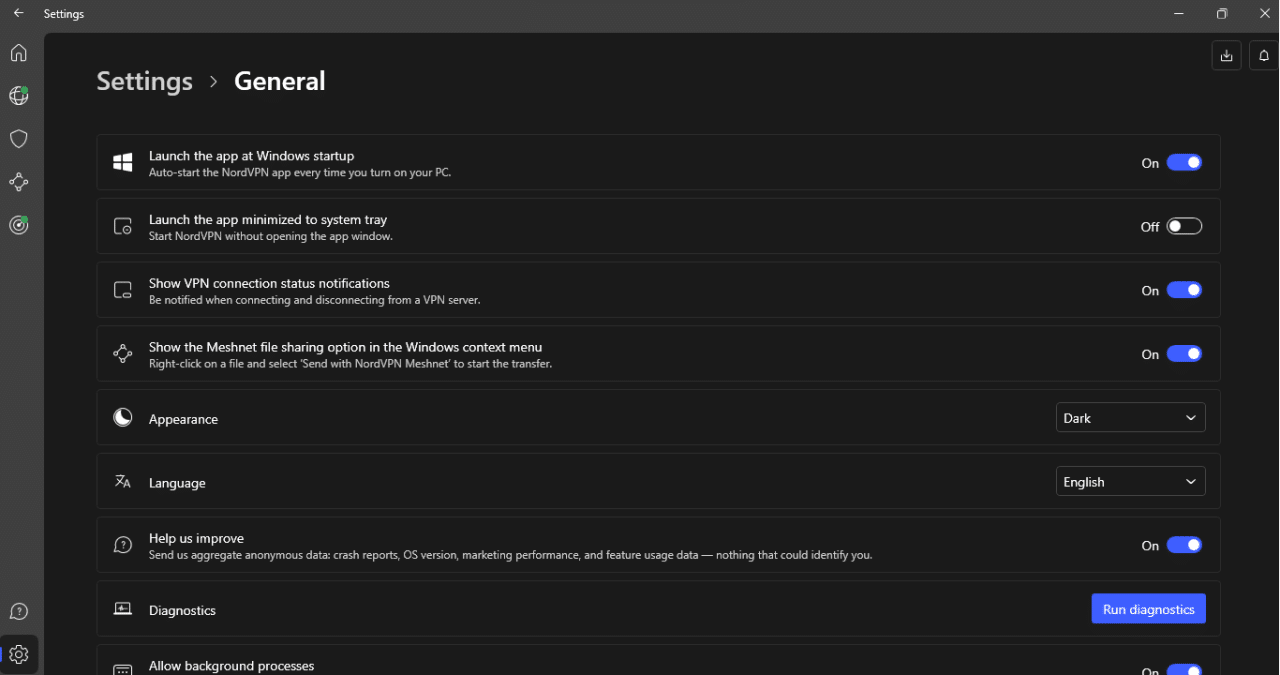Click the Windows startup icon next to first setting
Viewport: 1280px width, 675px height.
tap(122, 161)
